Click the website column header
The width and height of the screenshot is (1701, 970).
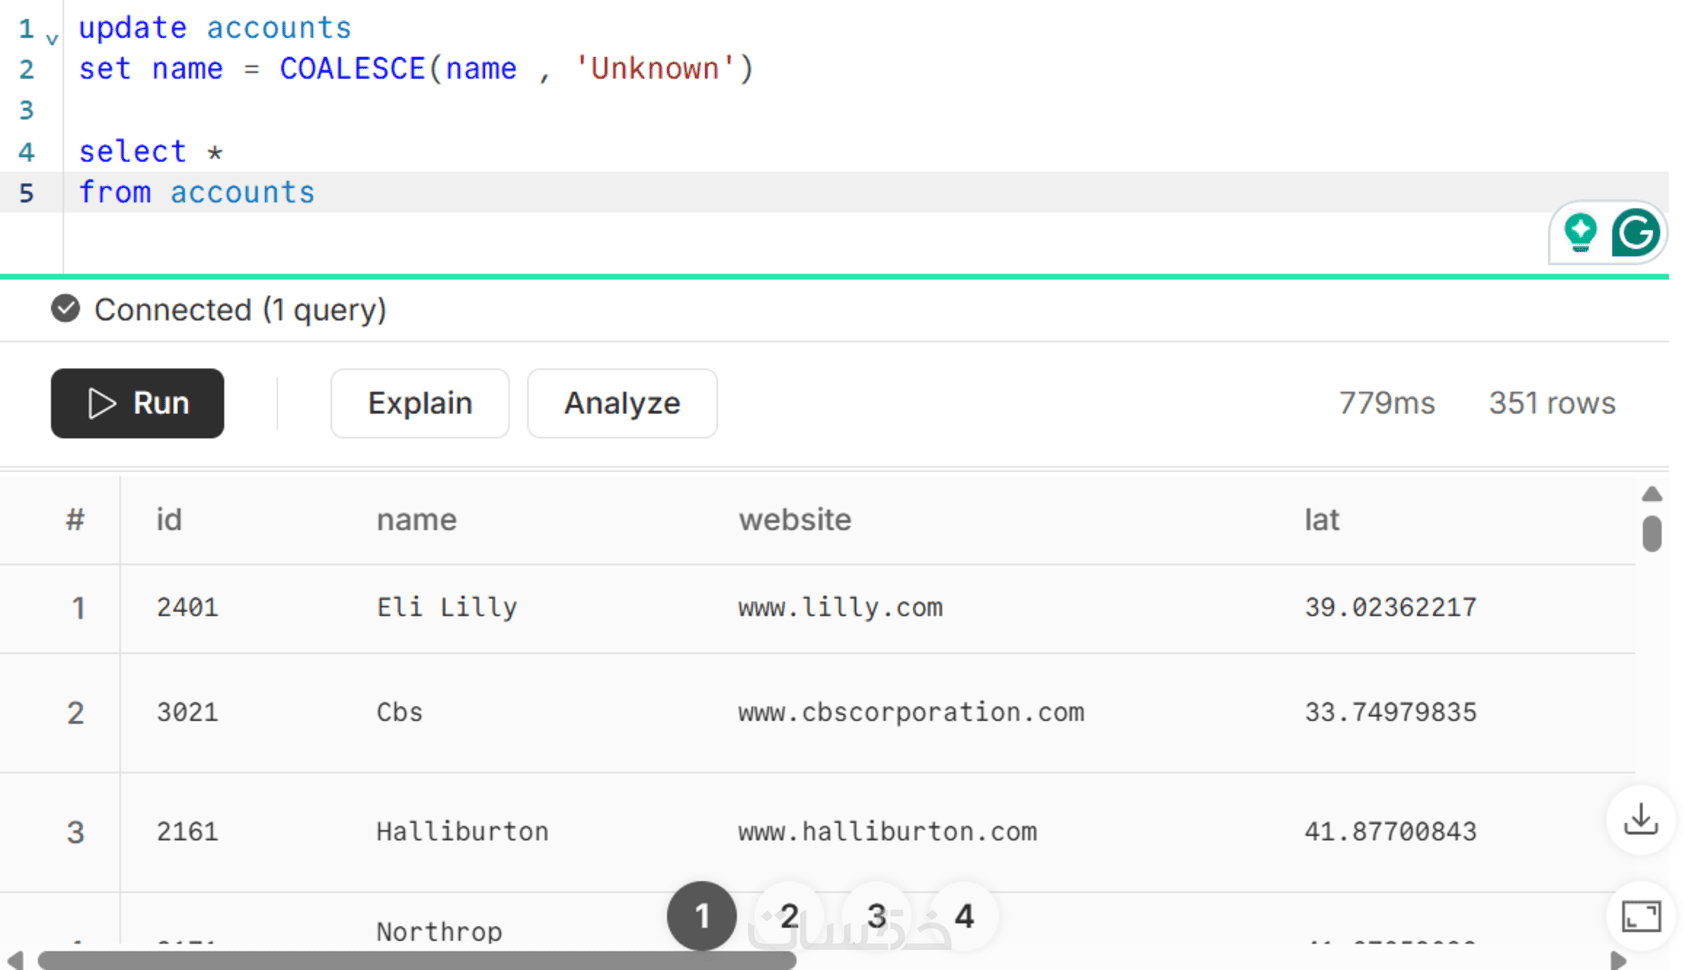[x=795, y=520]
